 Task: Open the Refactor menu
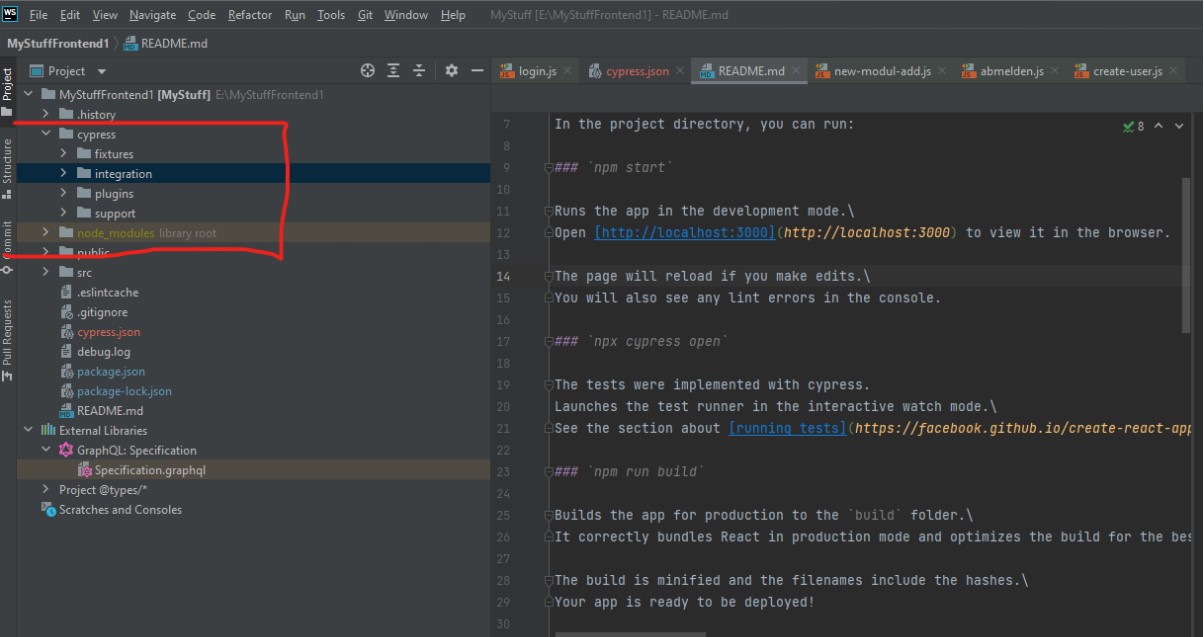250,15
